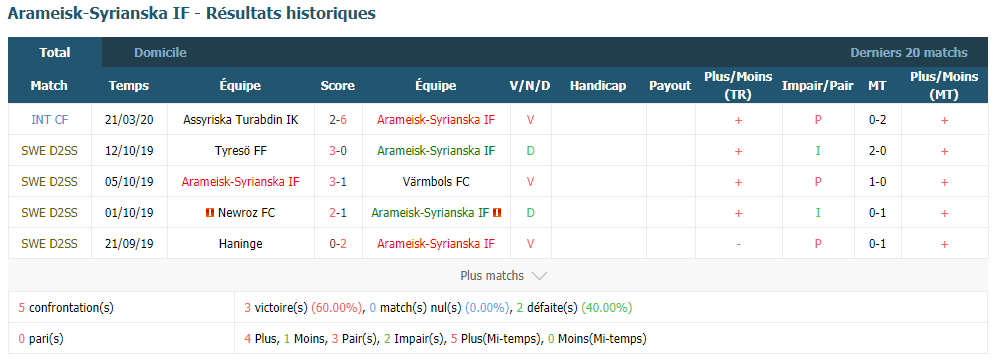996x362 pixels.
Task: Open the 2-6 score details
Action: point(338,119)
